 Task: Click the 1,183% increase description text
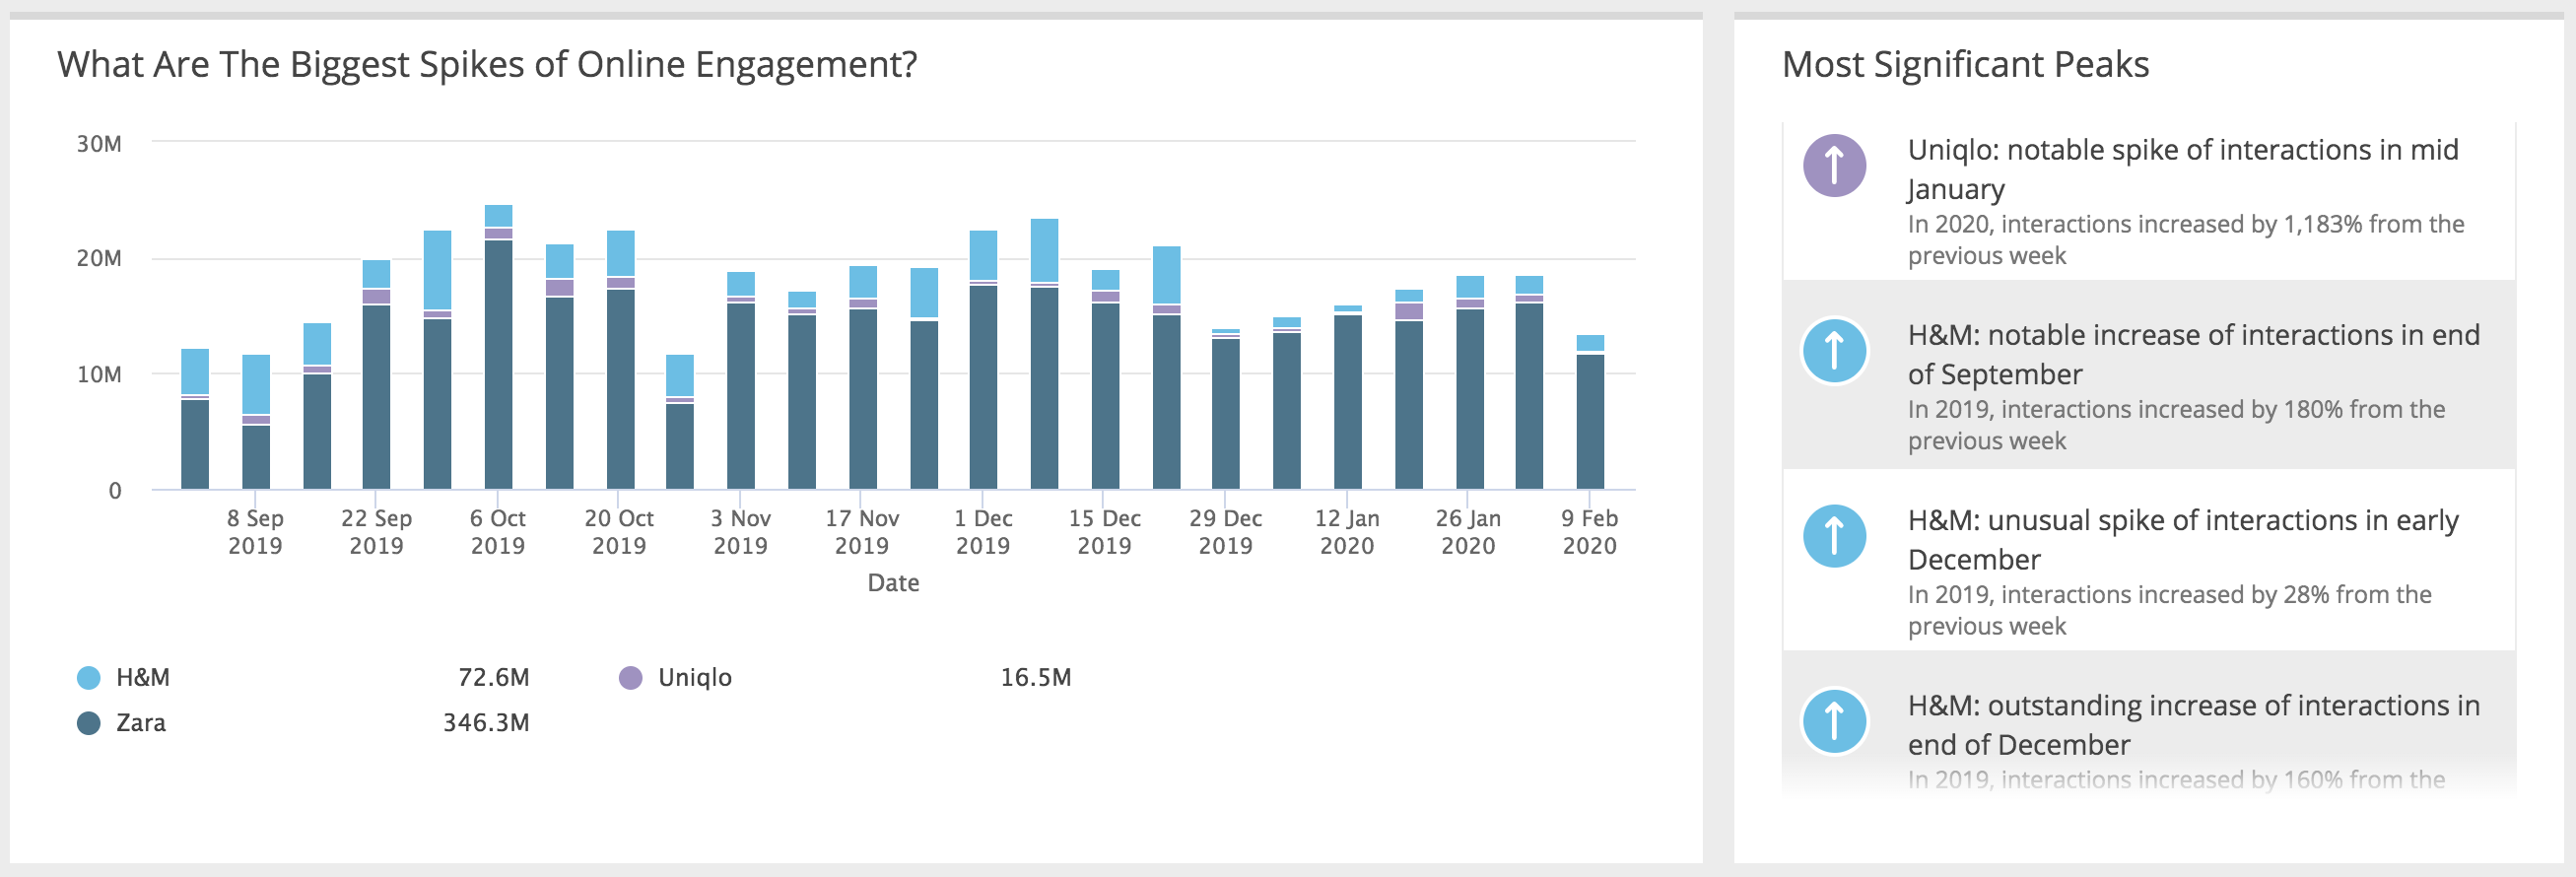click(2185, 240)
